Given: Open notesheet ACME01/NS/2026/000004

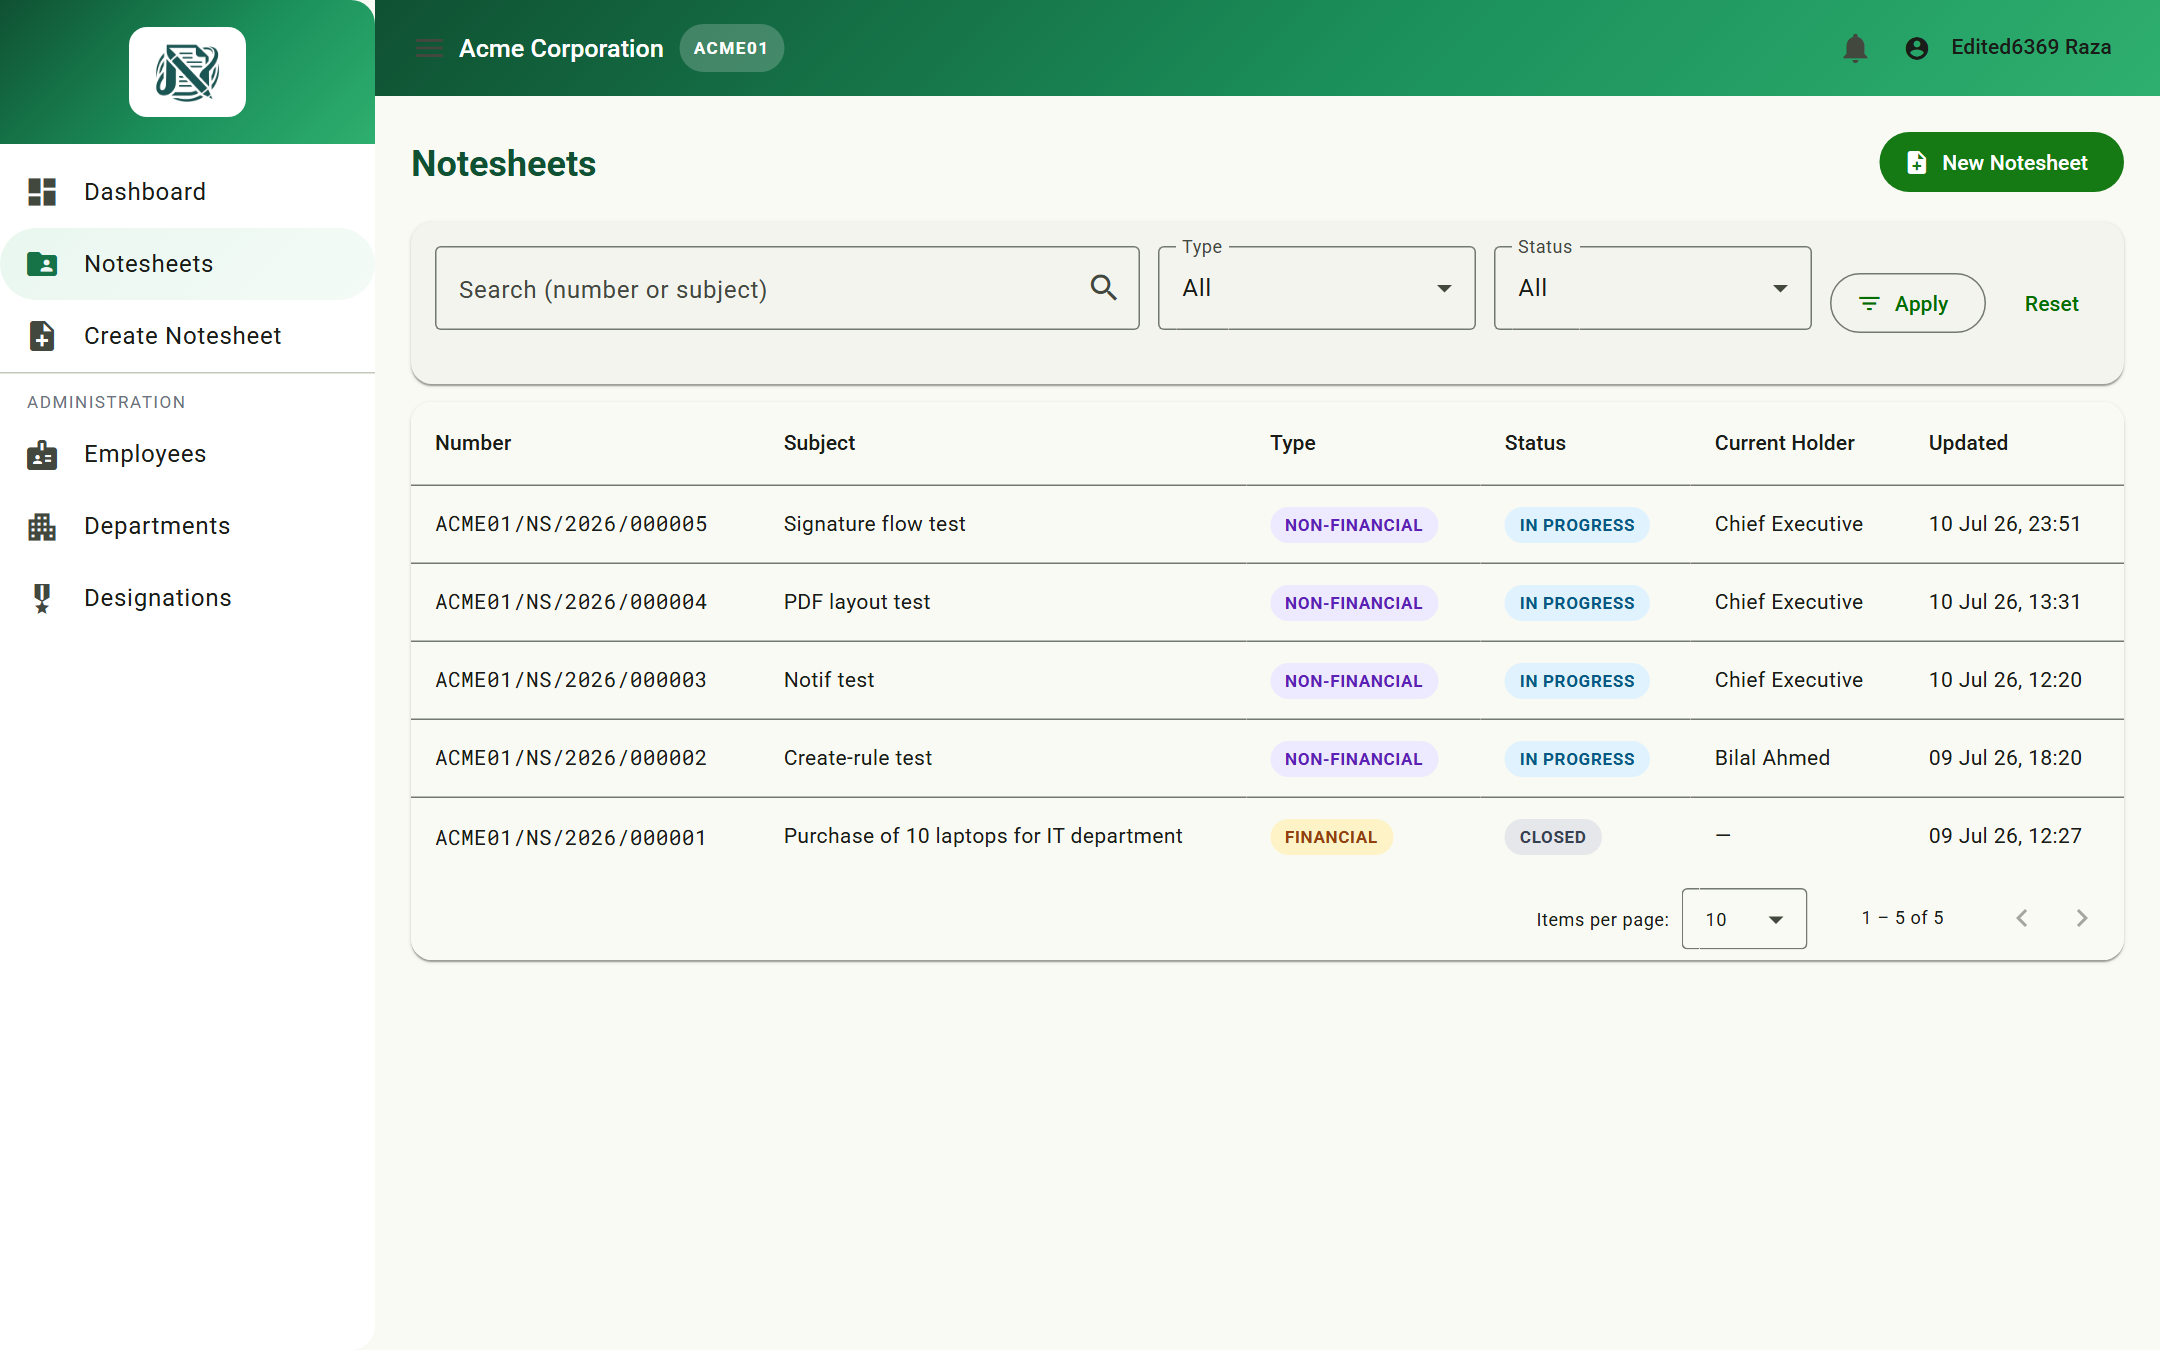Looking at the screenshot, I should coord(571,602).
